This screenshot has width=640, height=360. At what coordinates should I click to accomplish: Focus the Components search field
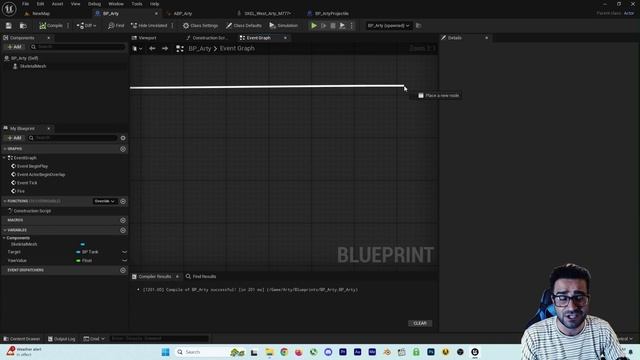(78, 47)
